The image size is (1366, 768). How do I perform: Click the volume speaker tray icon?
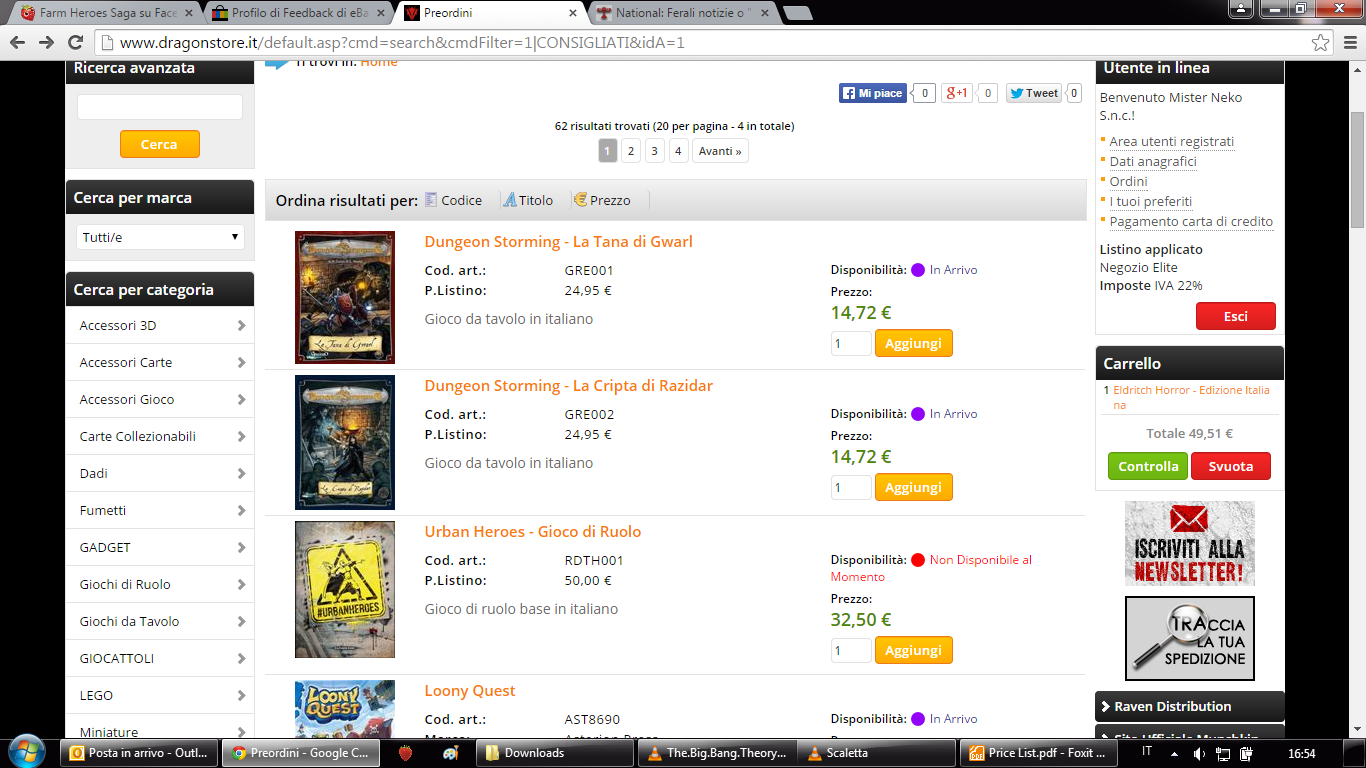1198,753
